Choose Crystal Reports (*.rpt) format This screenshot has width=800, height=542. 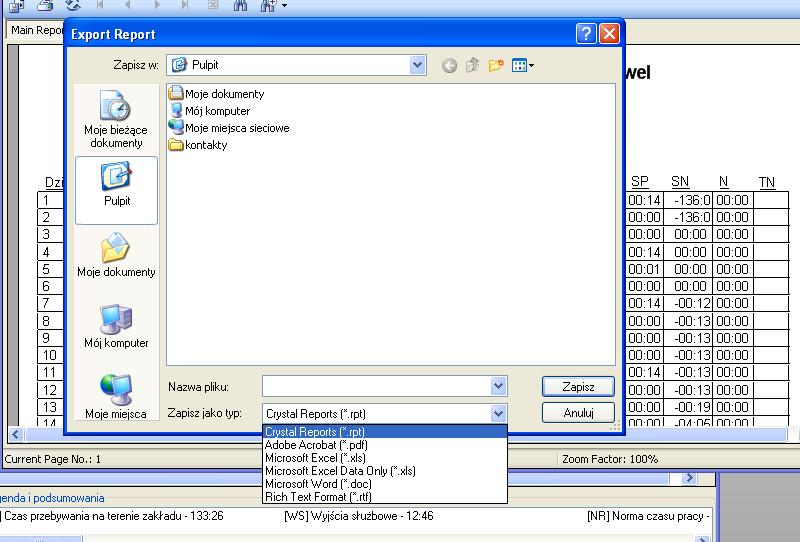coord(385,432)
